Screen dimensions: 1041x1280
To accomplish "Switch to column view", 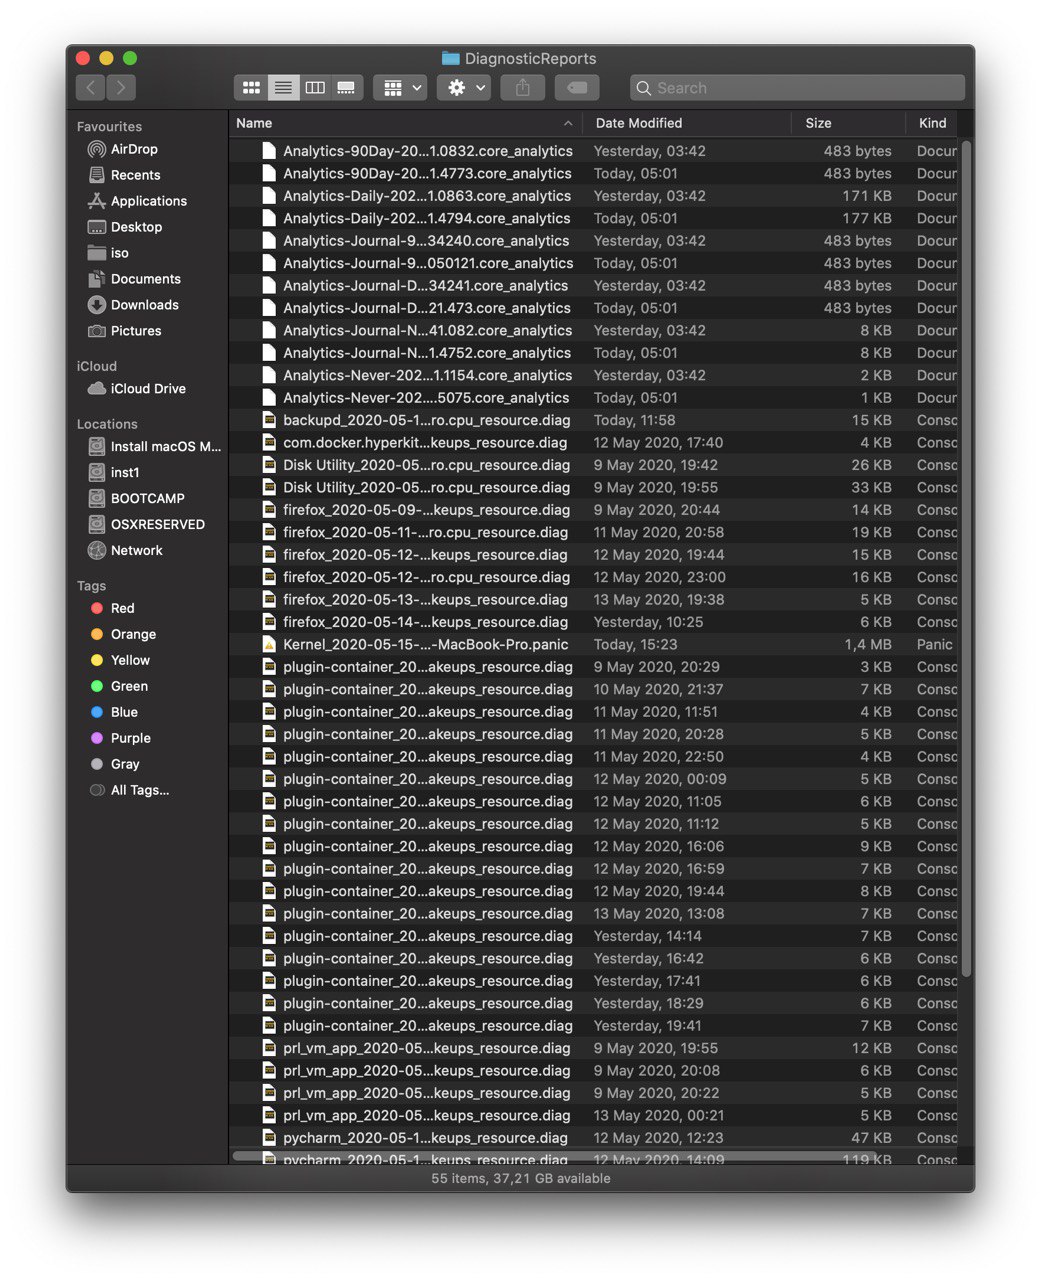I will point(315,88).
